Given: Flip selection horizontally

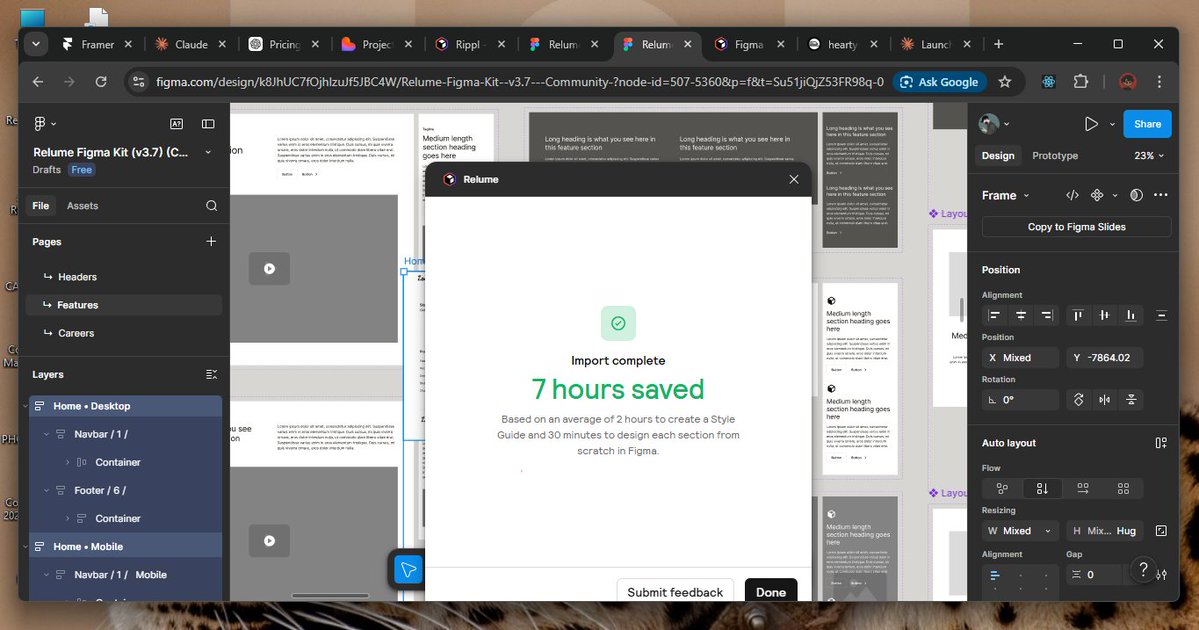Looking at the screenshot, I should [1105, 400].
